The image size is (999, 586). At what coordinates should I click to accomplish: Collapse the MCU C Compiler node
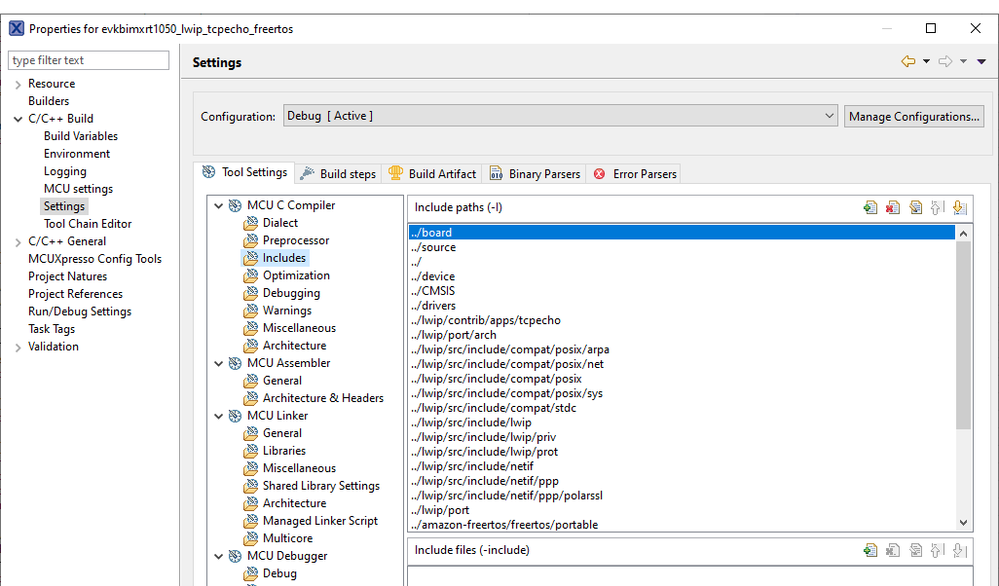219,206
